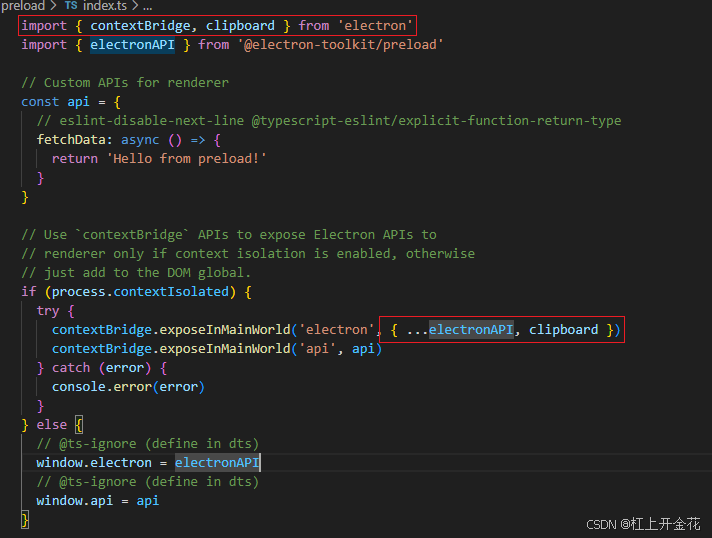
Task: Click 'process.contextIsolated' in the if condition
Action: tap(140, 291)
